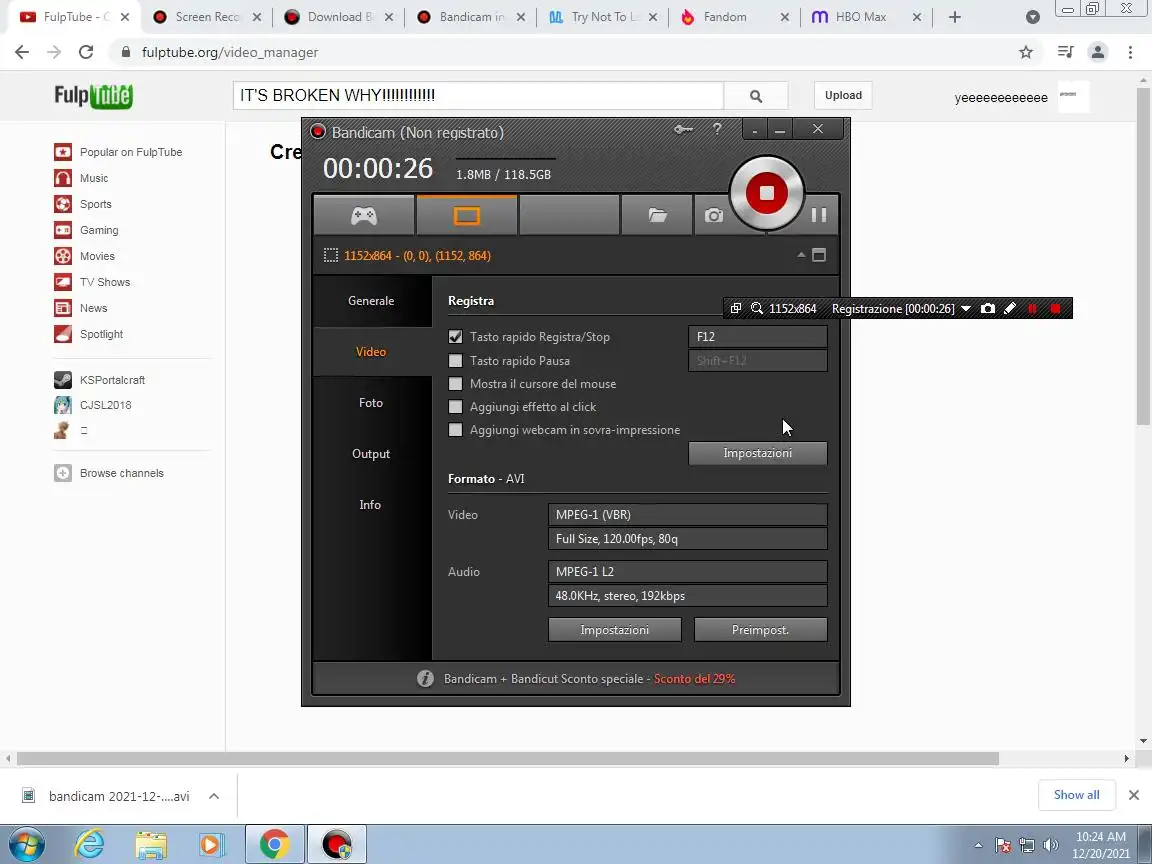Open the Info tab in Bandicam
The height and width of the screenshot is (864, 1152).
372,505
